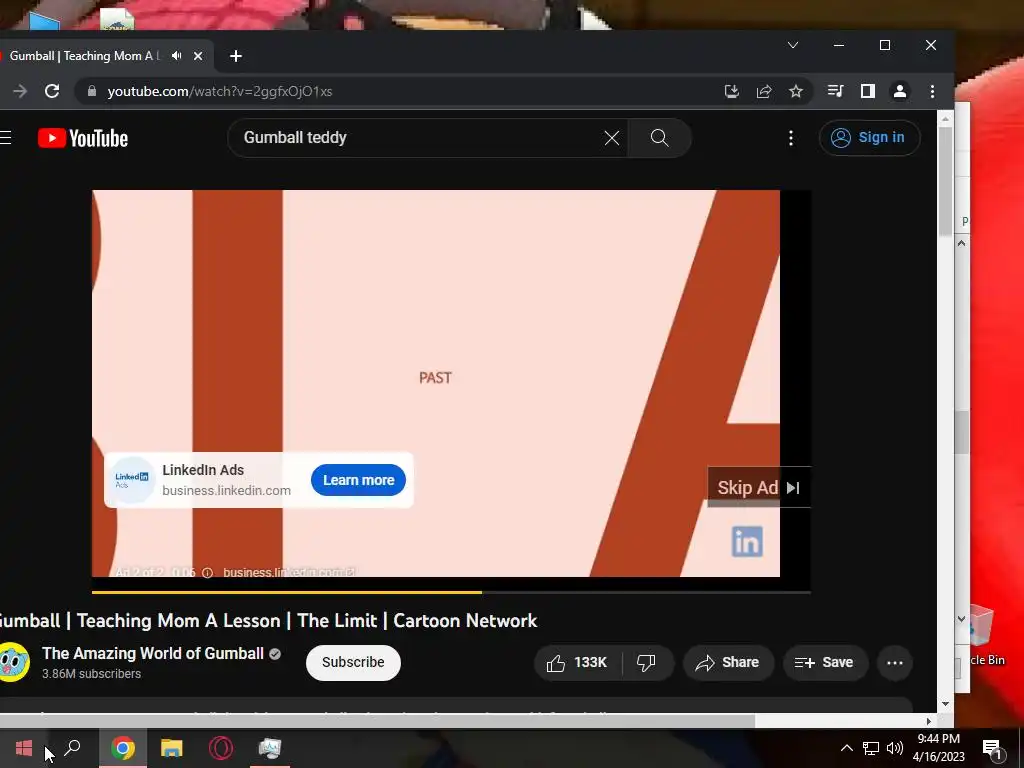Image resolution: width=1024 pixels, height=768 pixels.
Task: Open the YouTube hamburger guide menu
Action: (5, 137)
